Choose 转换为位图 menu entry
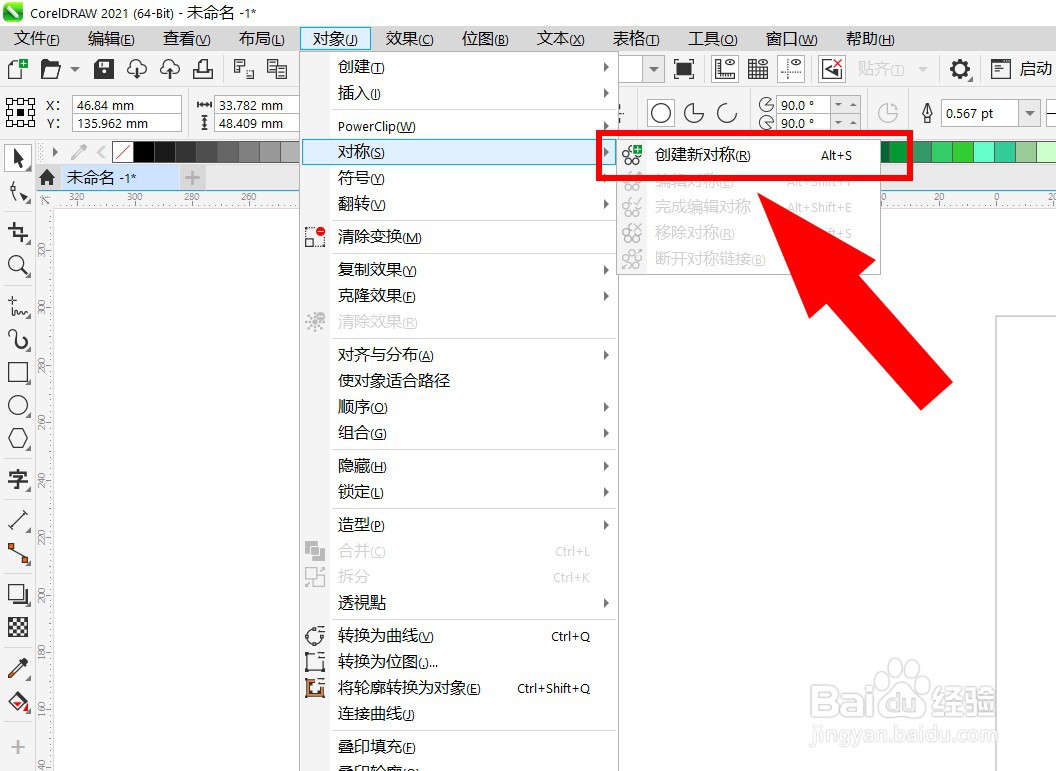The width and height of the screenshot is (1056, 771). pos(459,662)
